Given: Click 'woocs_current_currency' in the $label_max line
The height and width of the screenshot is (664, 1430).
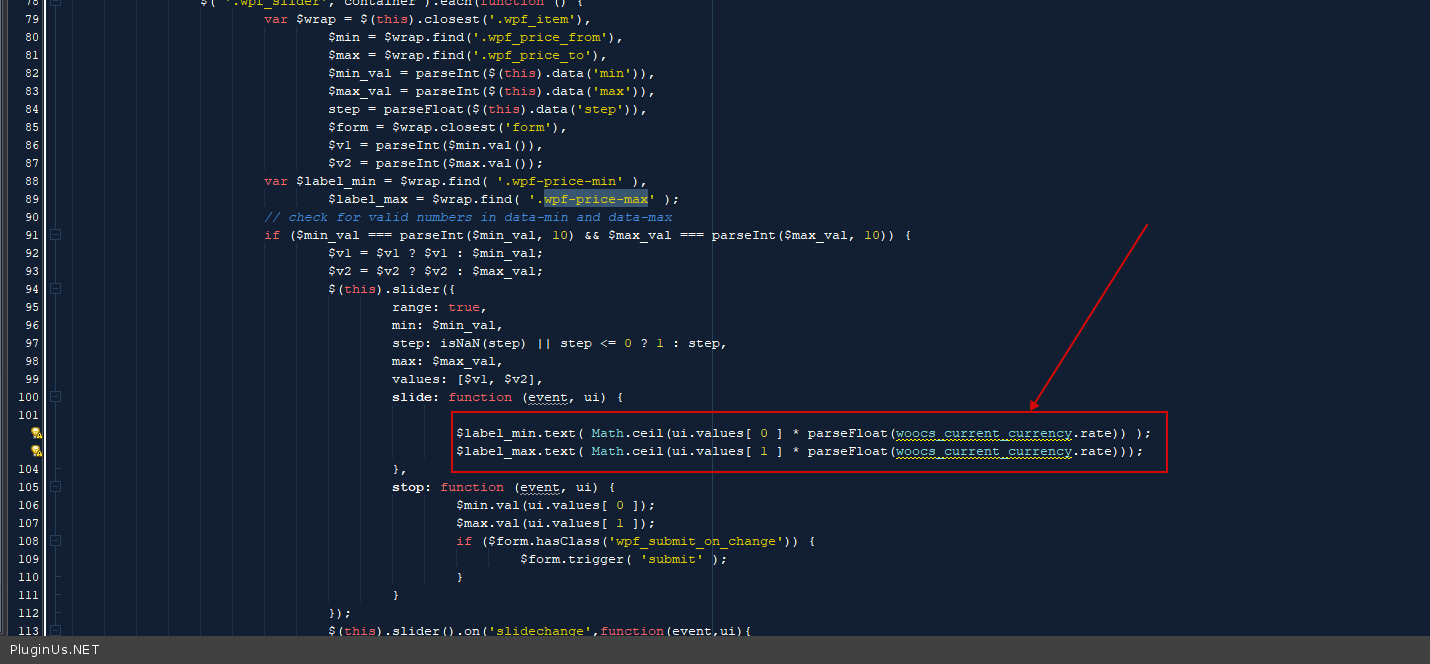Looking at the screenshot, I should (984, 451).
